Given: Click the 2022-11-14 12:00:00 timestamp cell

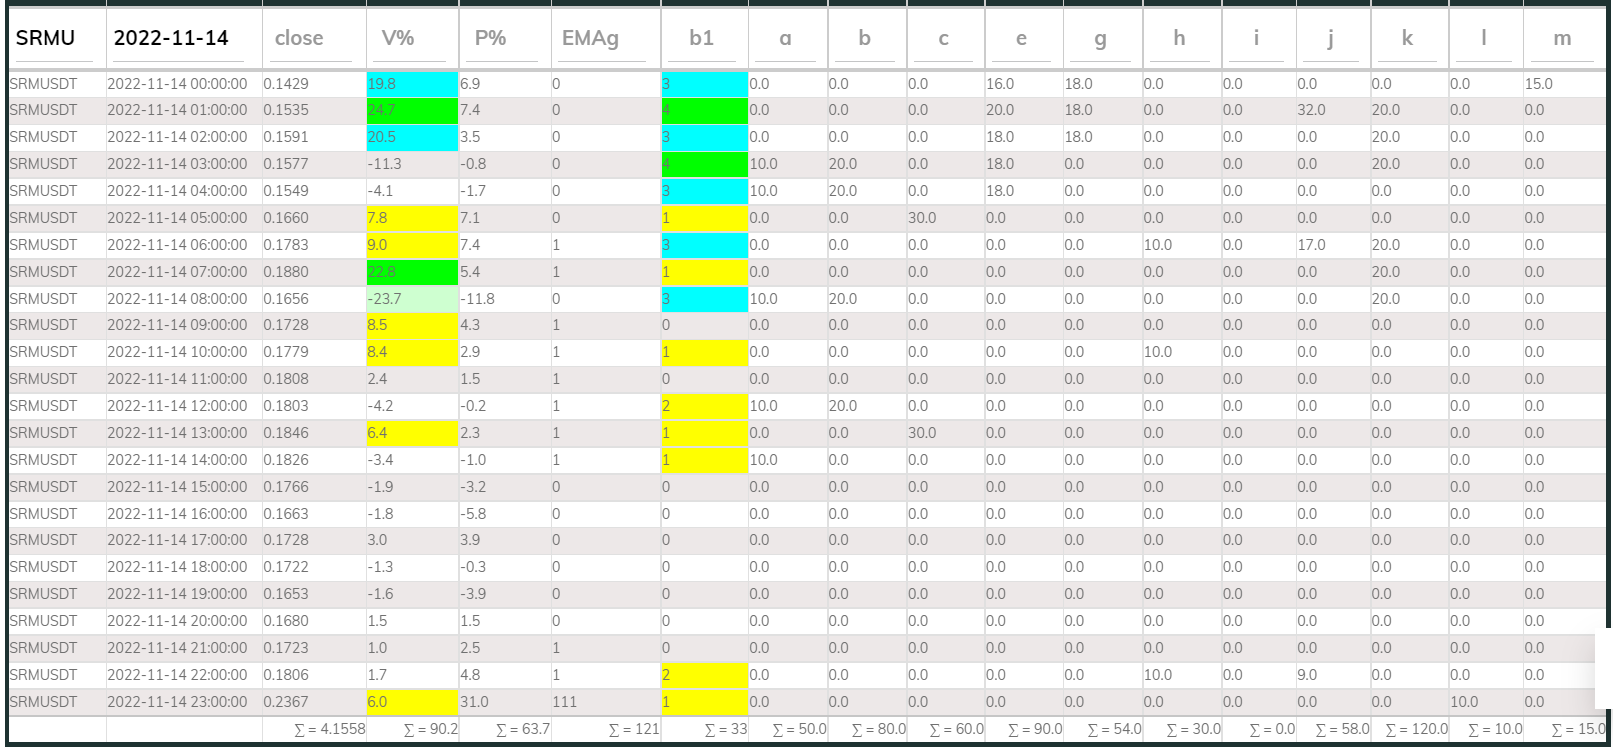Looking at the screenshot, I should [x=182, y=406].
